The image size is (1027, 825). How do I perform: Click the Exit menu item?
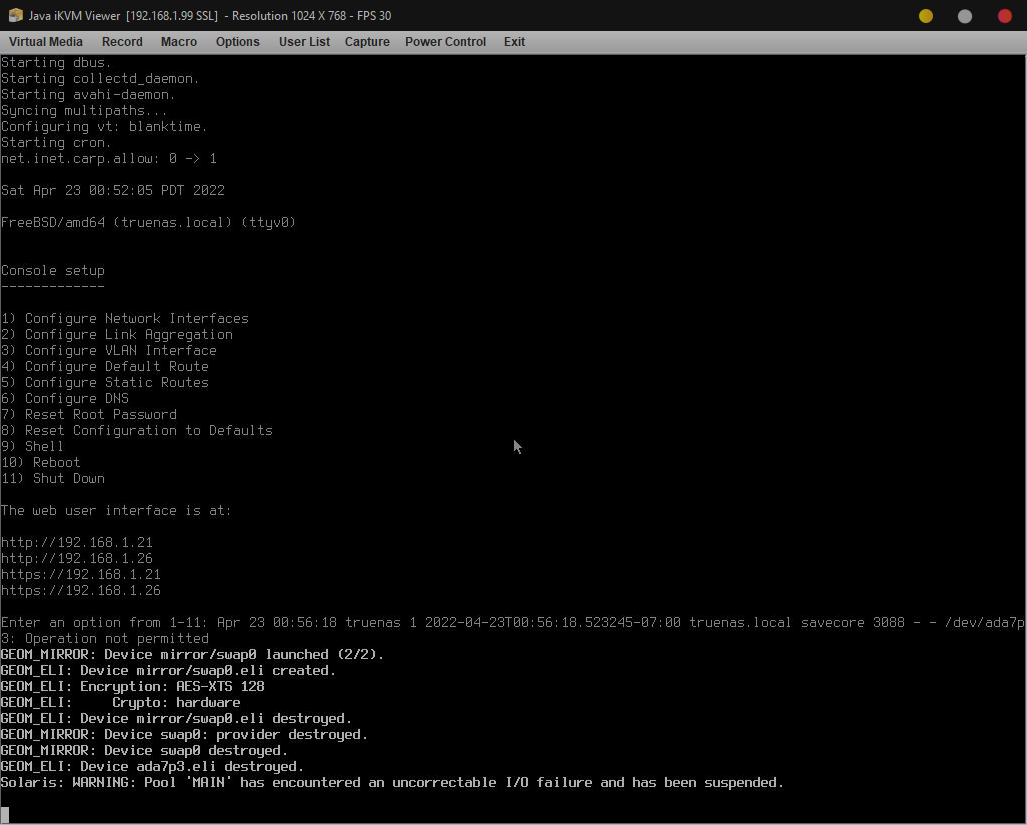coord(514,42)
